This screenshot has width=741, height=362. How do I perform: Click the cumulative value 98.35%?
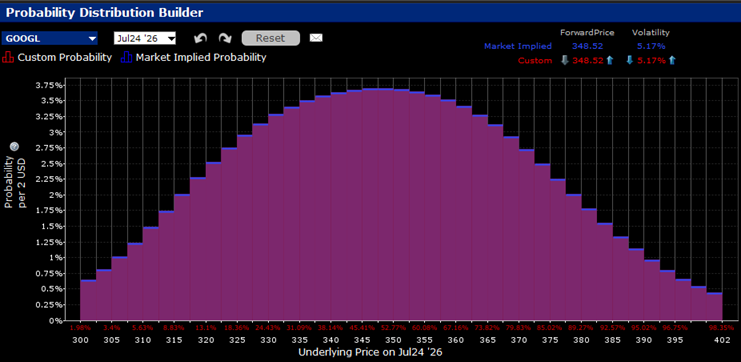coord(722,328)
